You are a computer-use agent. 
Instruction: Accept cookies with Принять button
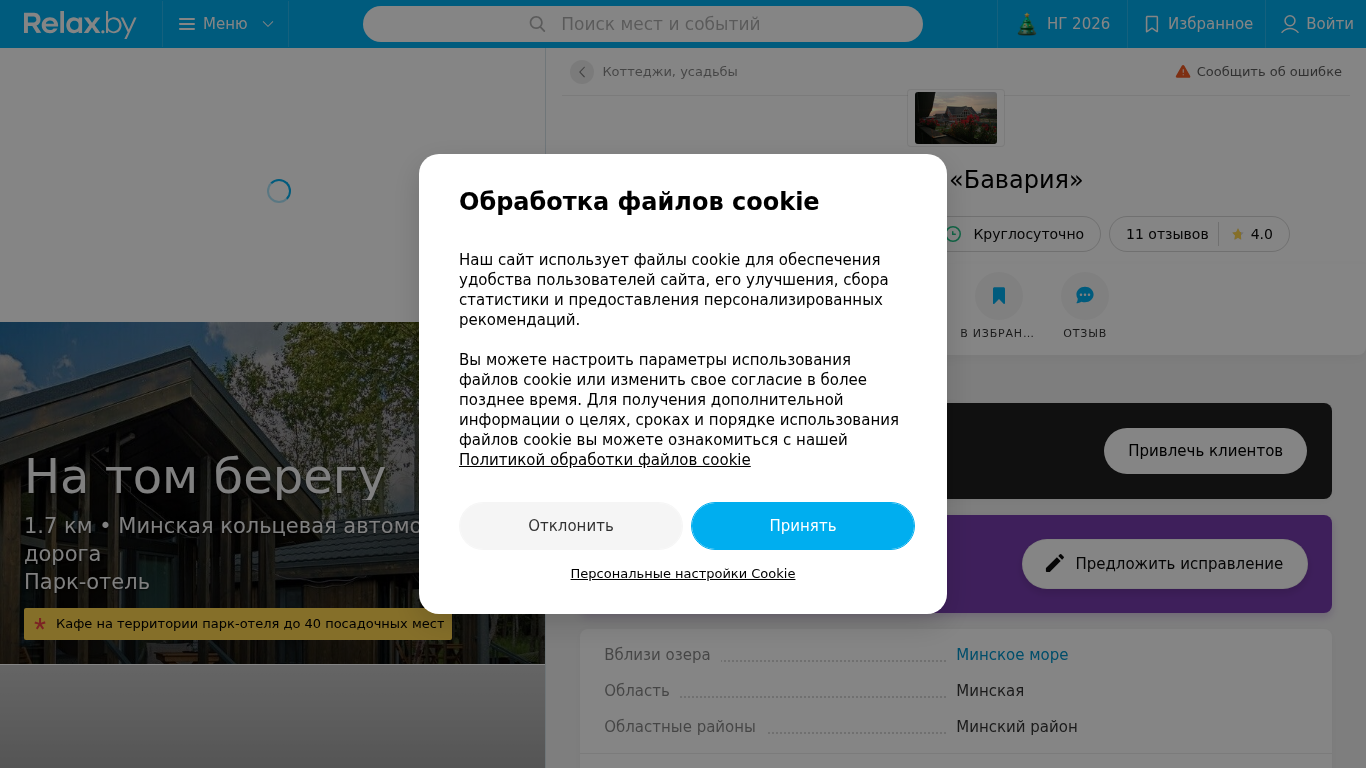pos(803,526)
